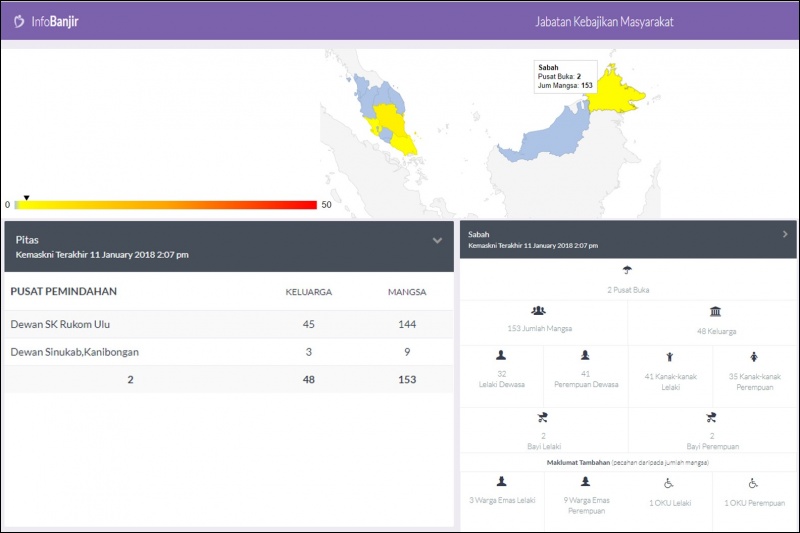Click the Sabah panel header title

click(x=479, y=235)
